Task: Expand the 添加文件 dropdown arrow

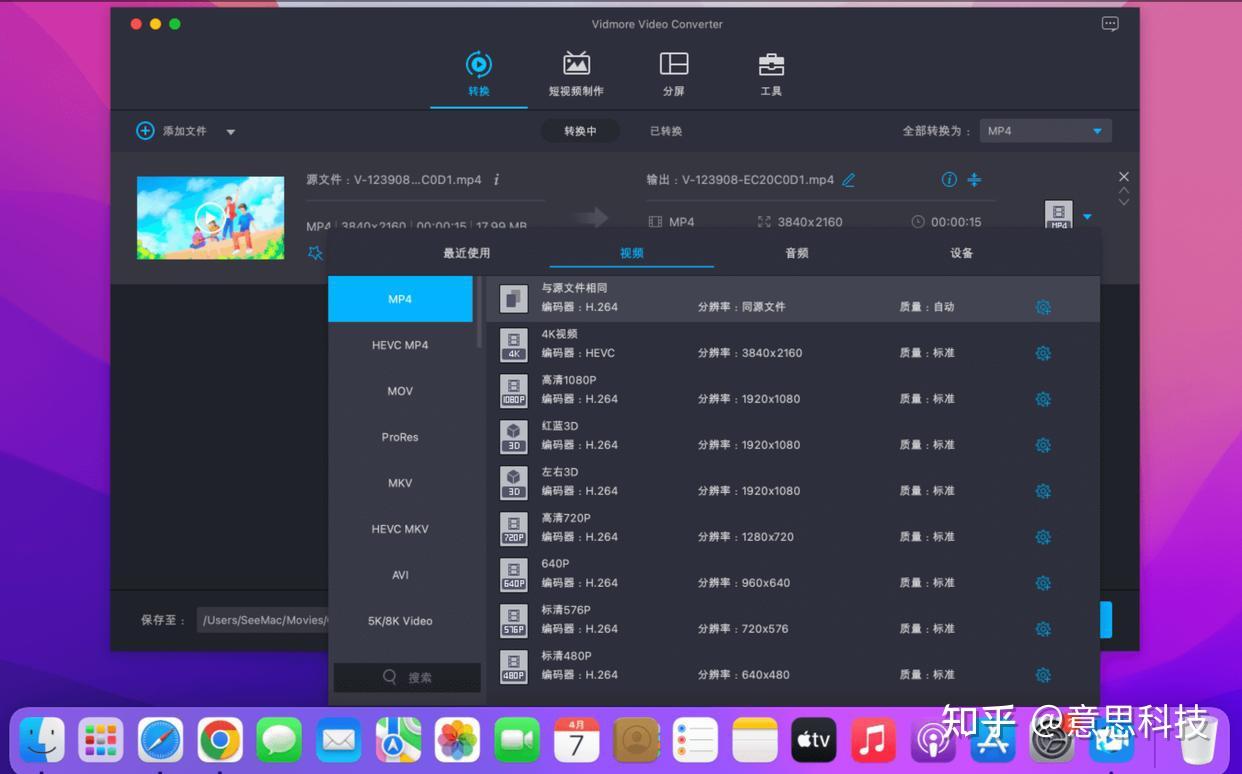Action: (231, 130)
